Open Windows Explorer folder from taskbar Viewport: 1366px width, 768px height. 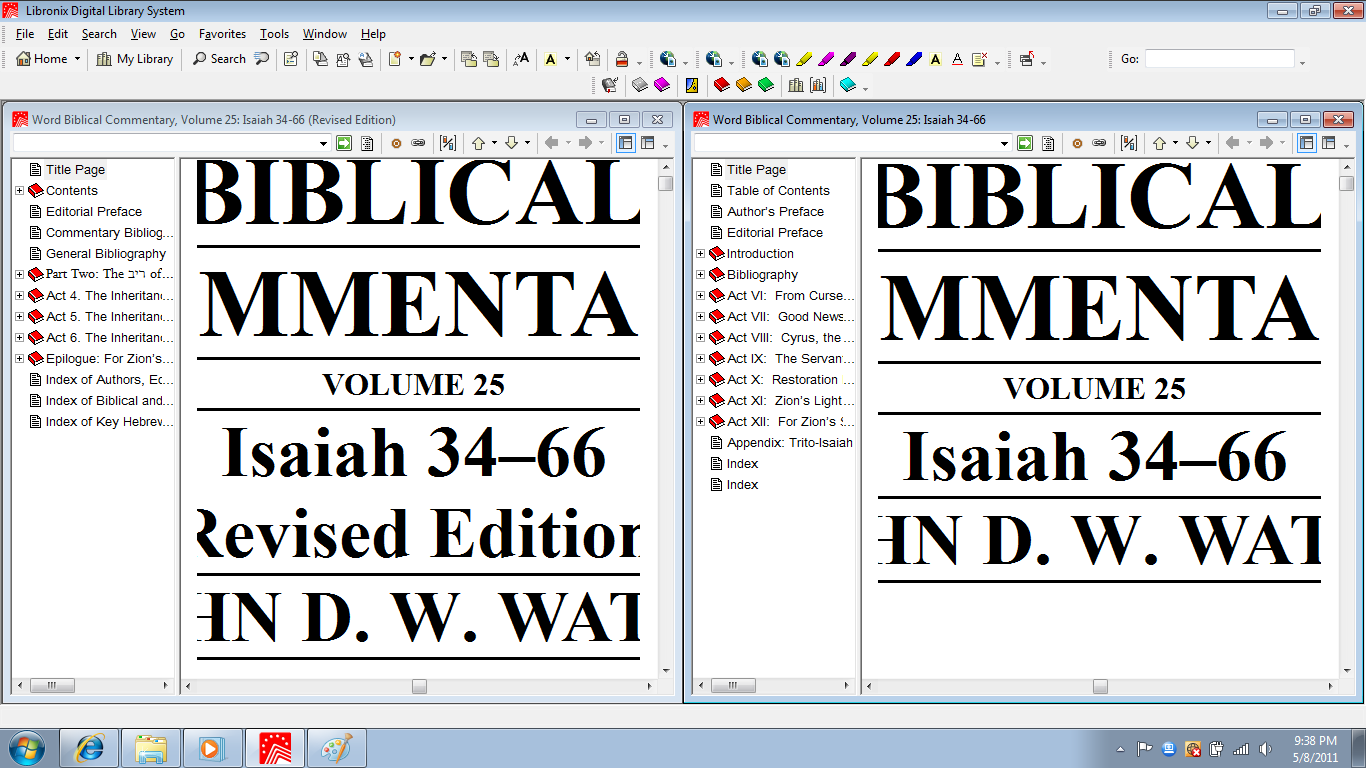(x=151, y=748)
